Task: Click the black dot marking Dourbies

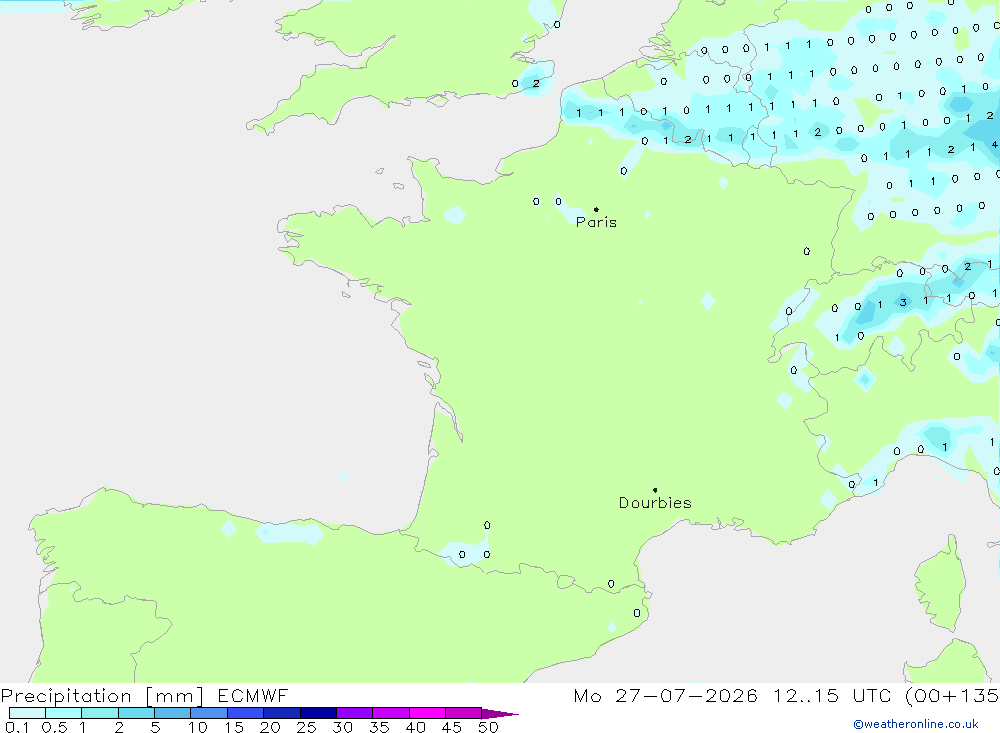Action: click(655, 490)
